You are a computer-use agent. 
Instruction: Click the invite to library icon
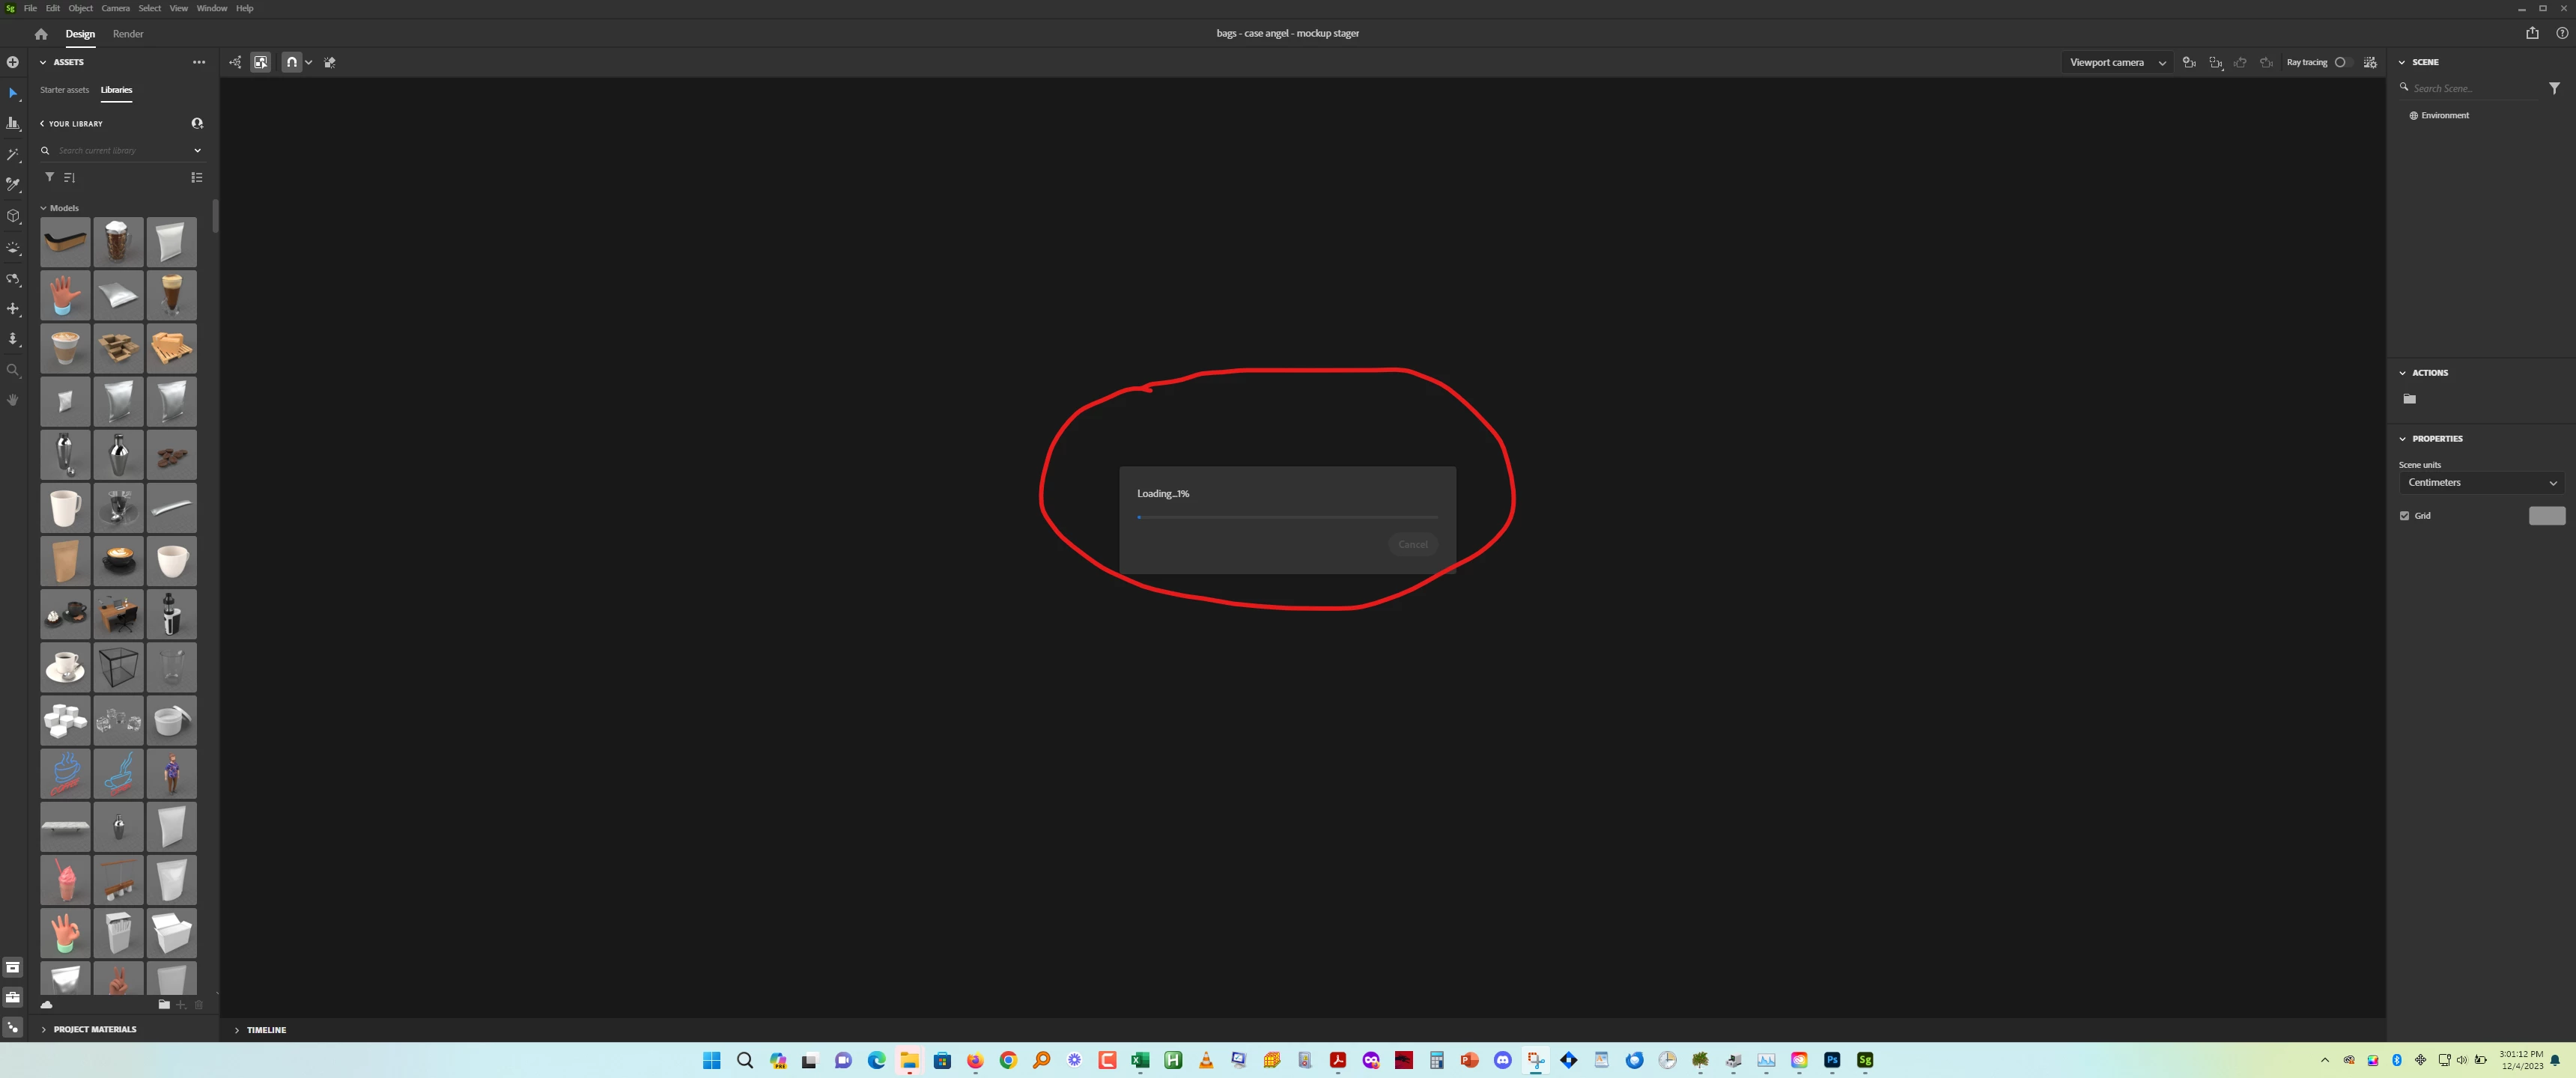click(197, 123)
